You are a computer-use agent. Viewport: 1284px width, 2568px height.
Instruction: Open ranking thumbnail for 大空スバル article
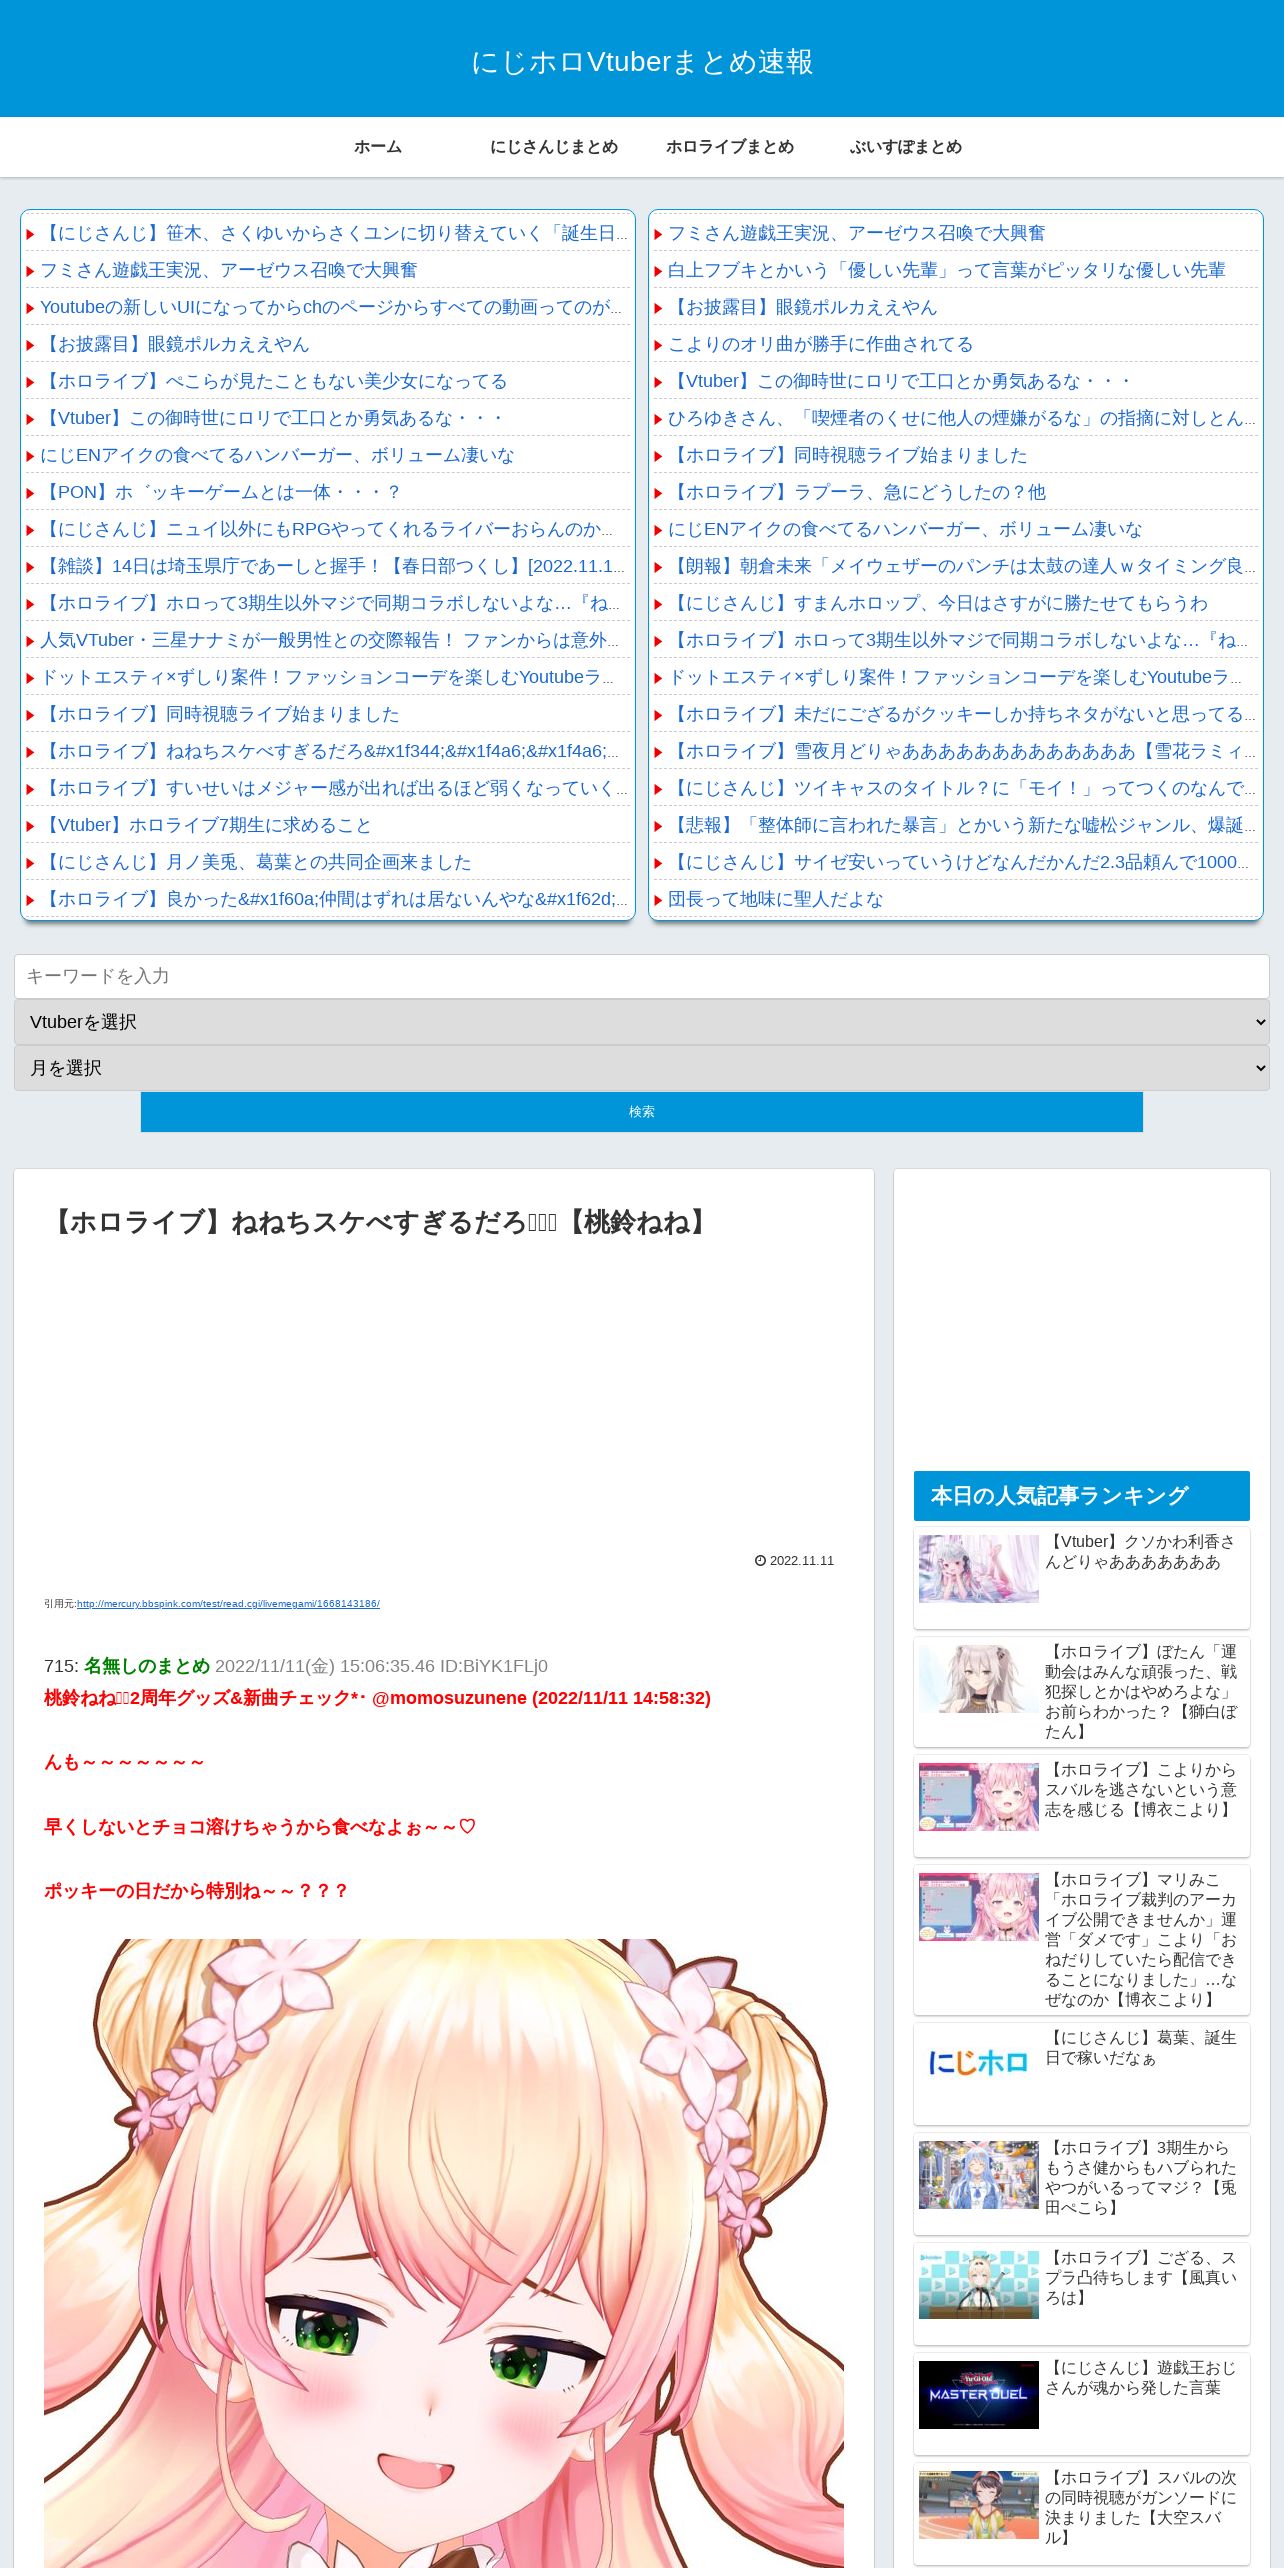979,2505
